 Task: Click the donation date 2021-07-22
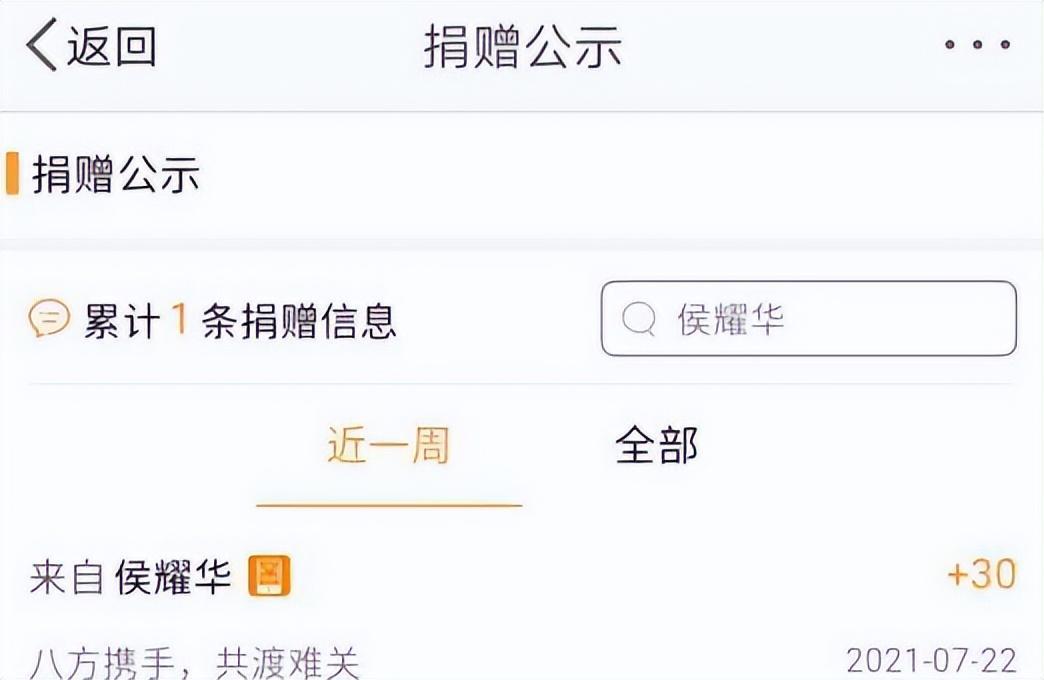pos(931,661)
